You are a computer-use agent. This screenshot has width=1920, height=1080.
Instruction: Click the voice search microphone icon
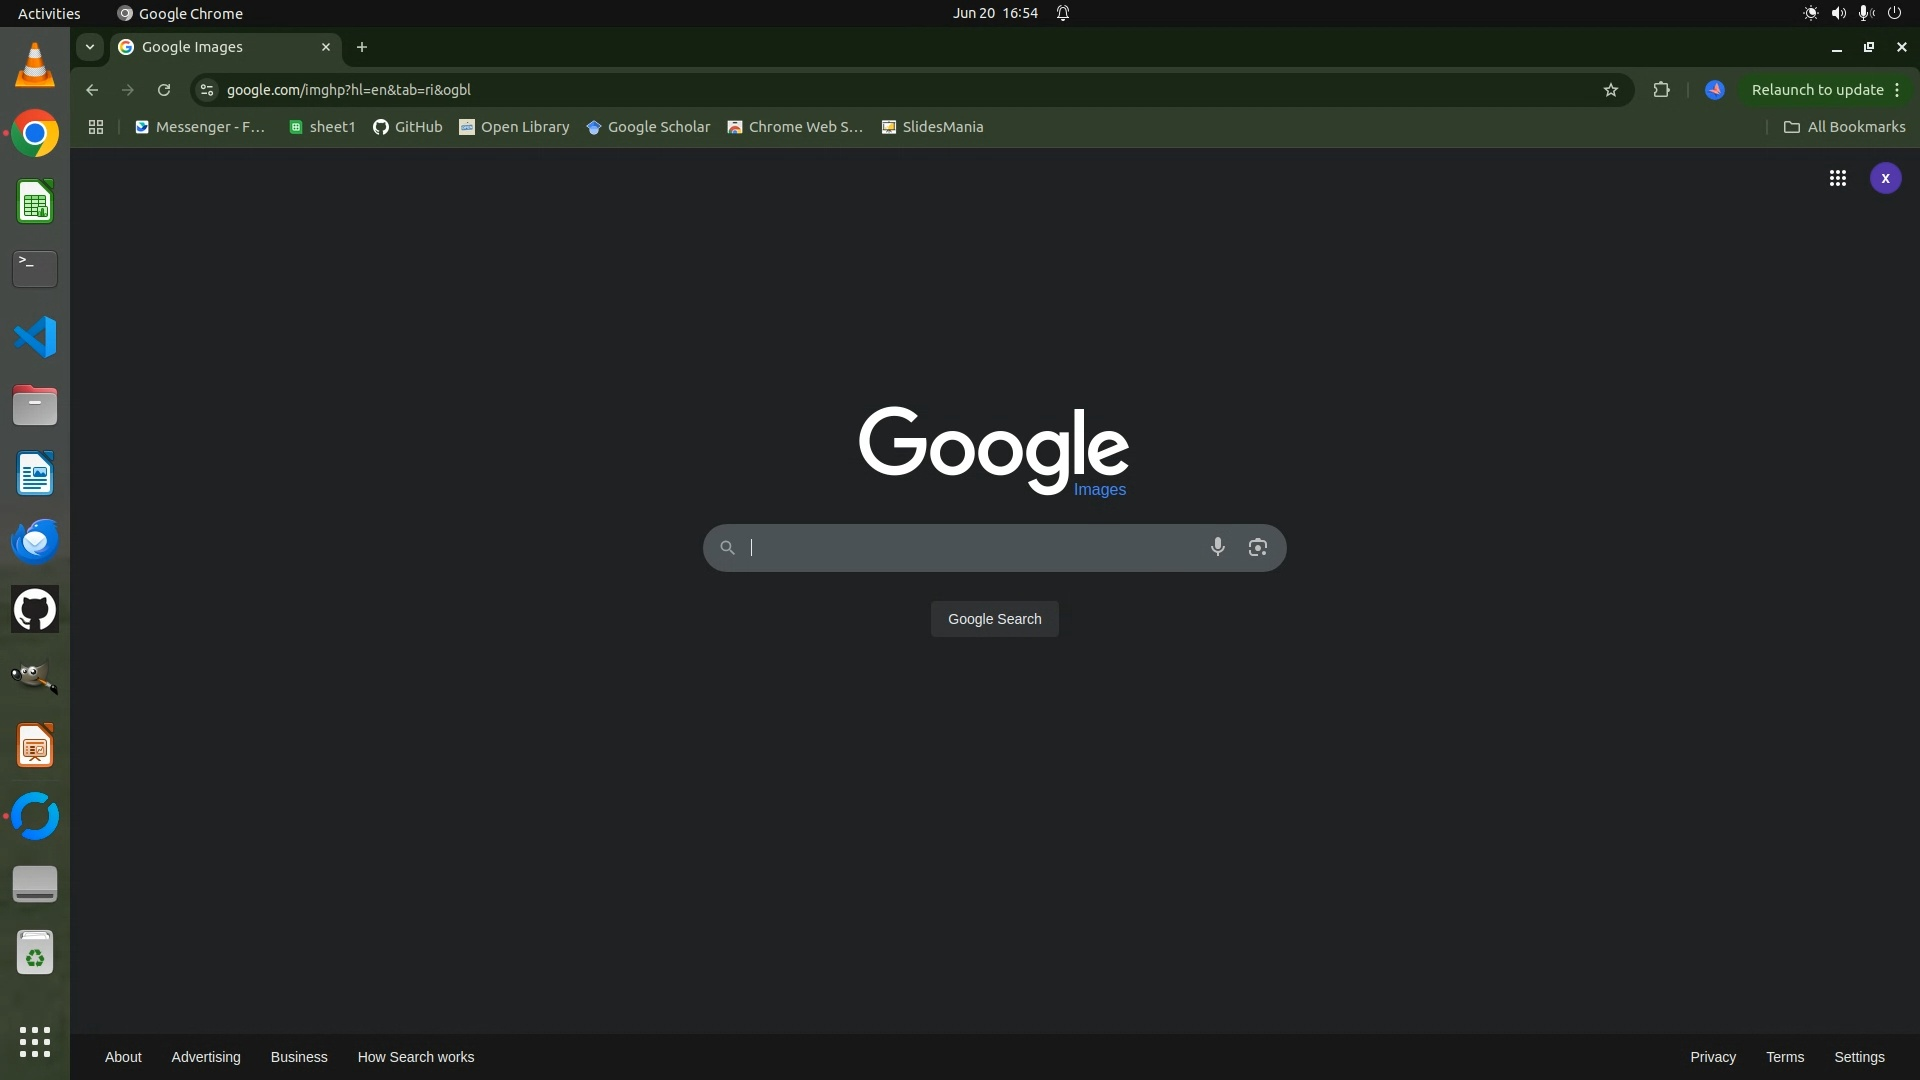pos(1217,547)
